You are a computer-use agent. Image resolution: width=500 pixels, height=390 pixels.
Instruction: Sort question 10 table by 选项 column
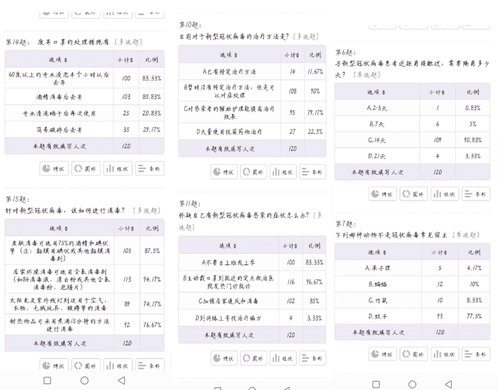(x=229, y=55)
